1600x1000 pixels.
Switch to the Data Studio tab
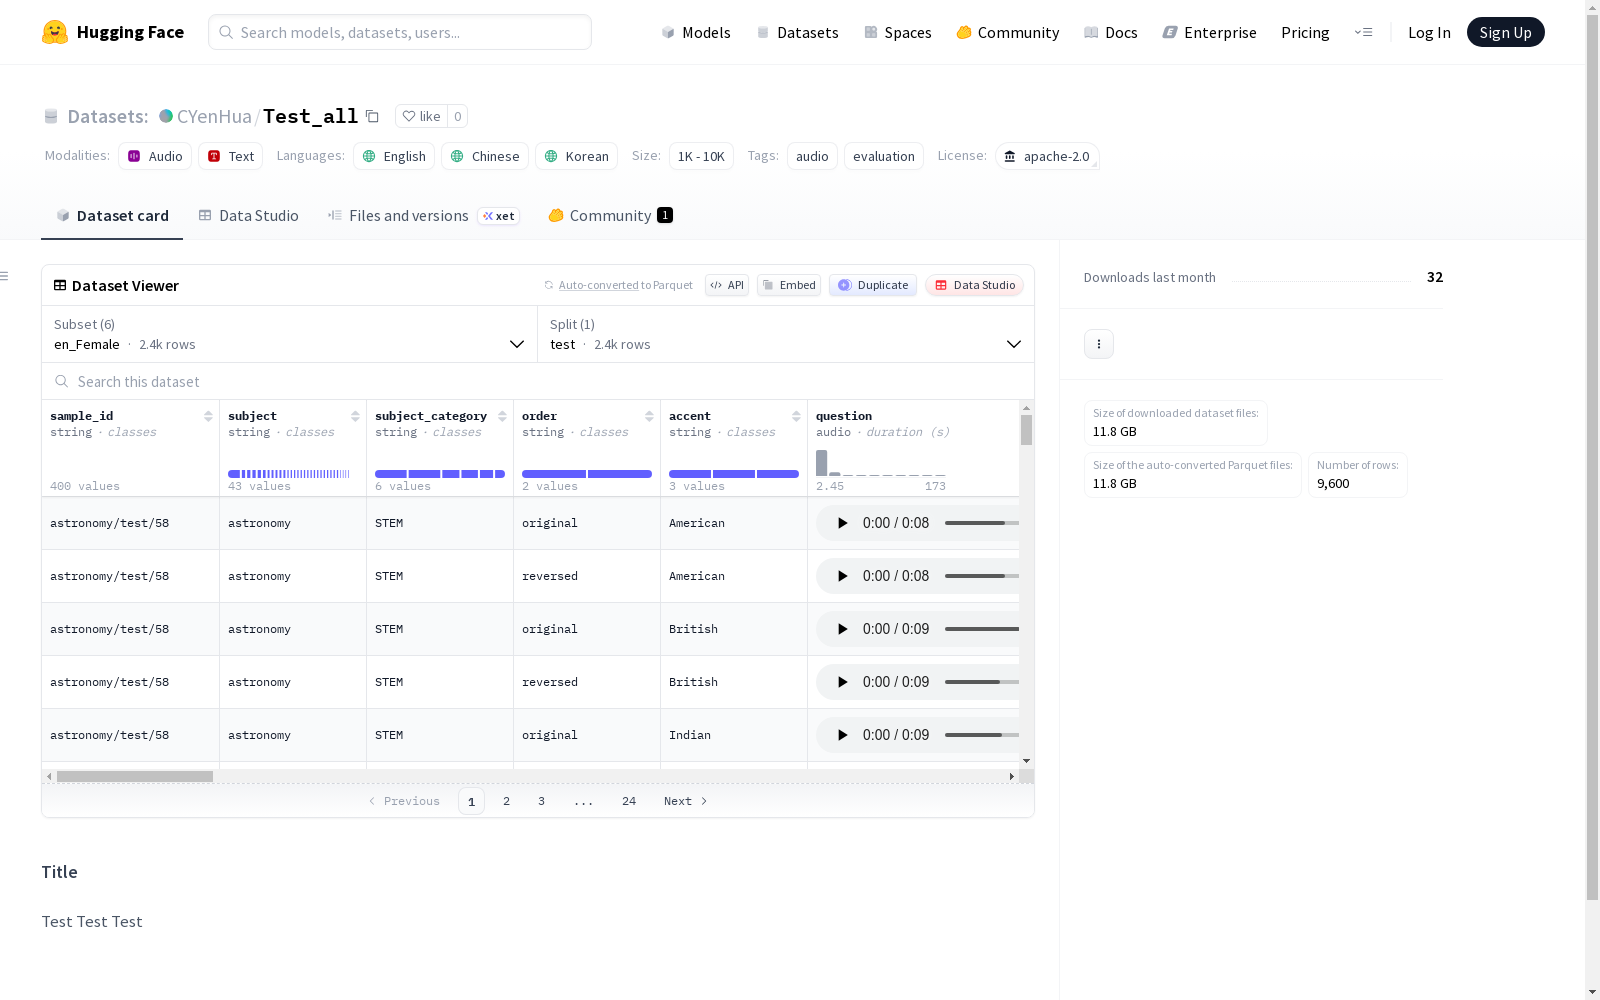249,216
